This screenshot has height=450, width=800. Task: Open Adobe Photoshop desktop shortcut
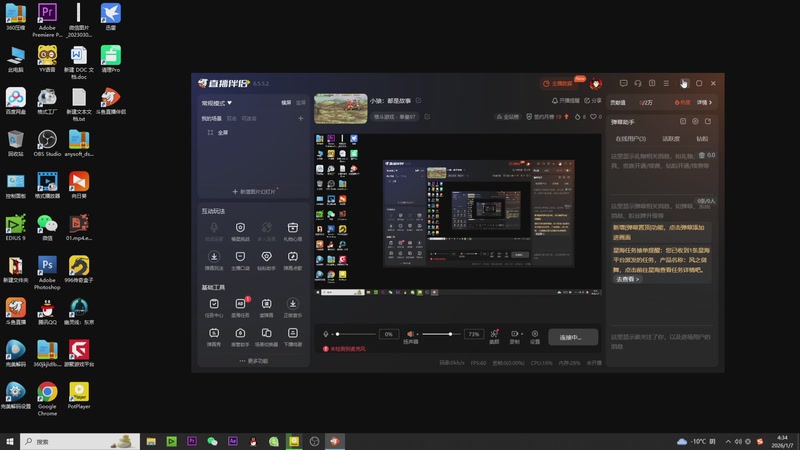point(47,272)
